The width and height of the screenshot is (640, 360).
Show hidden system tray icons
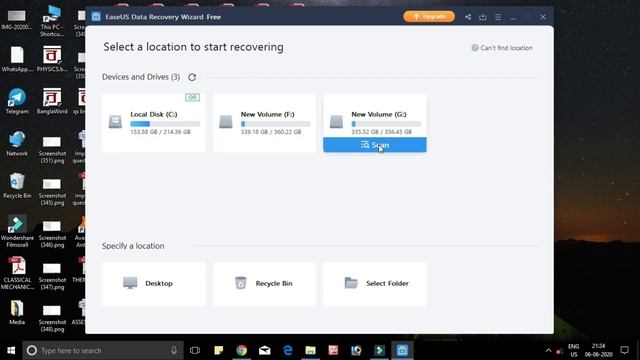click(x=549, y=350)
